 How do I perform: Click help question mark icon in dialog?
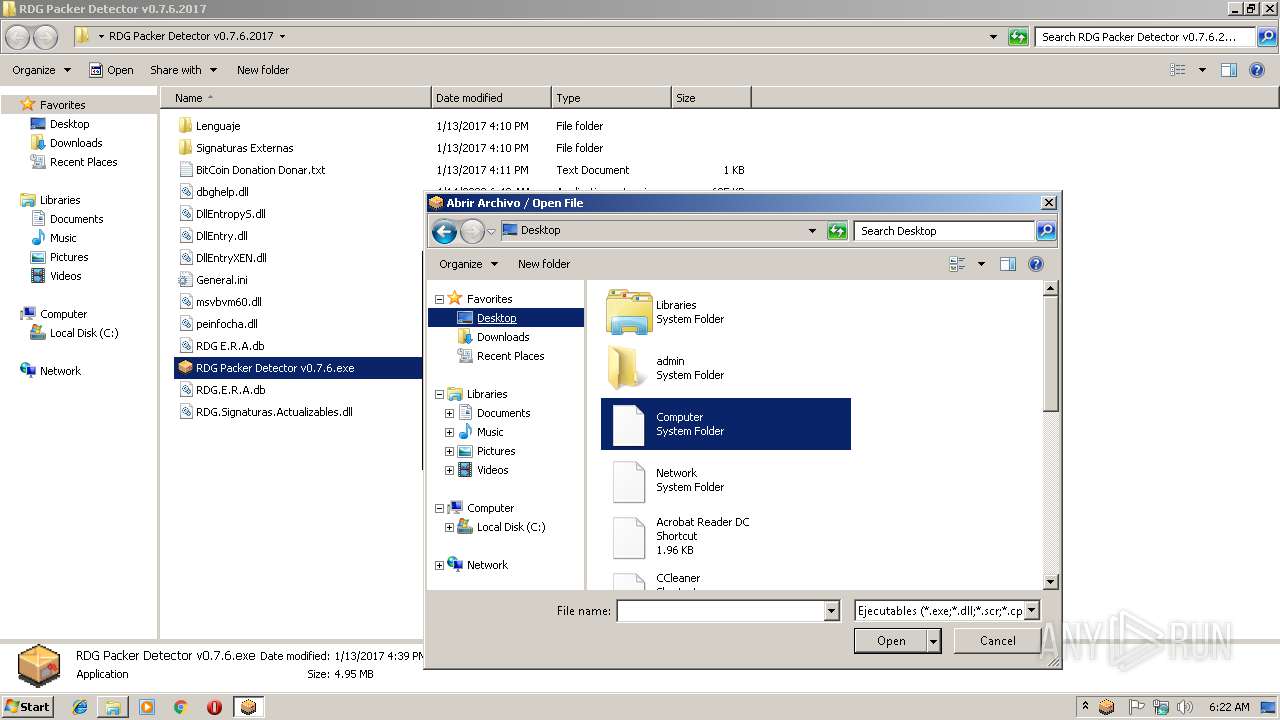pos(1036,264)
